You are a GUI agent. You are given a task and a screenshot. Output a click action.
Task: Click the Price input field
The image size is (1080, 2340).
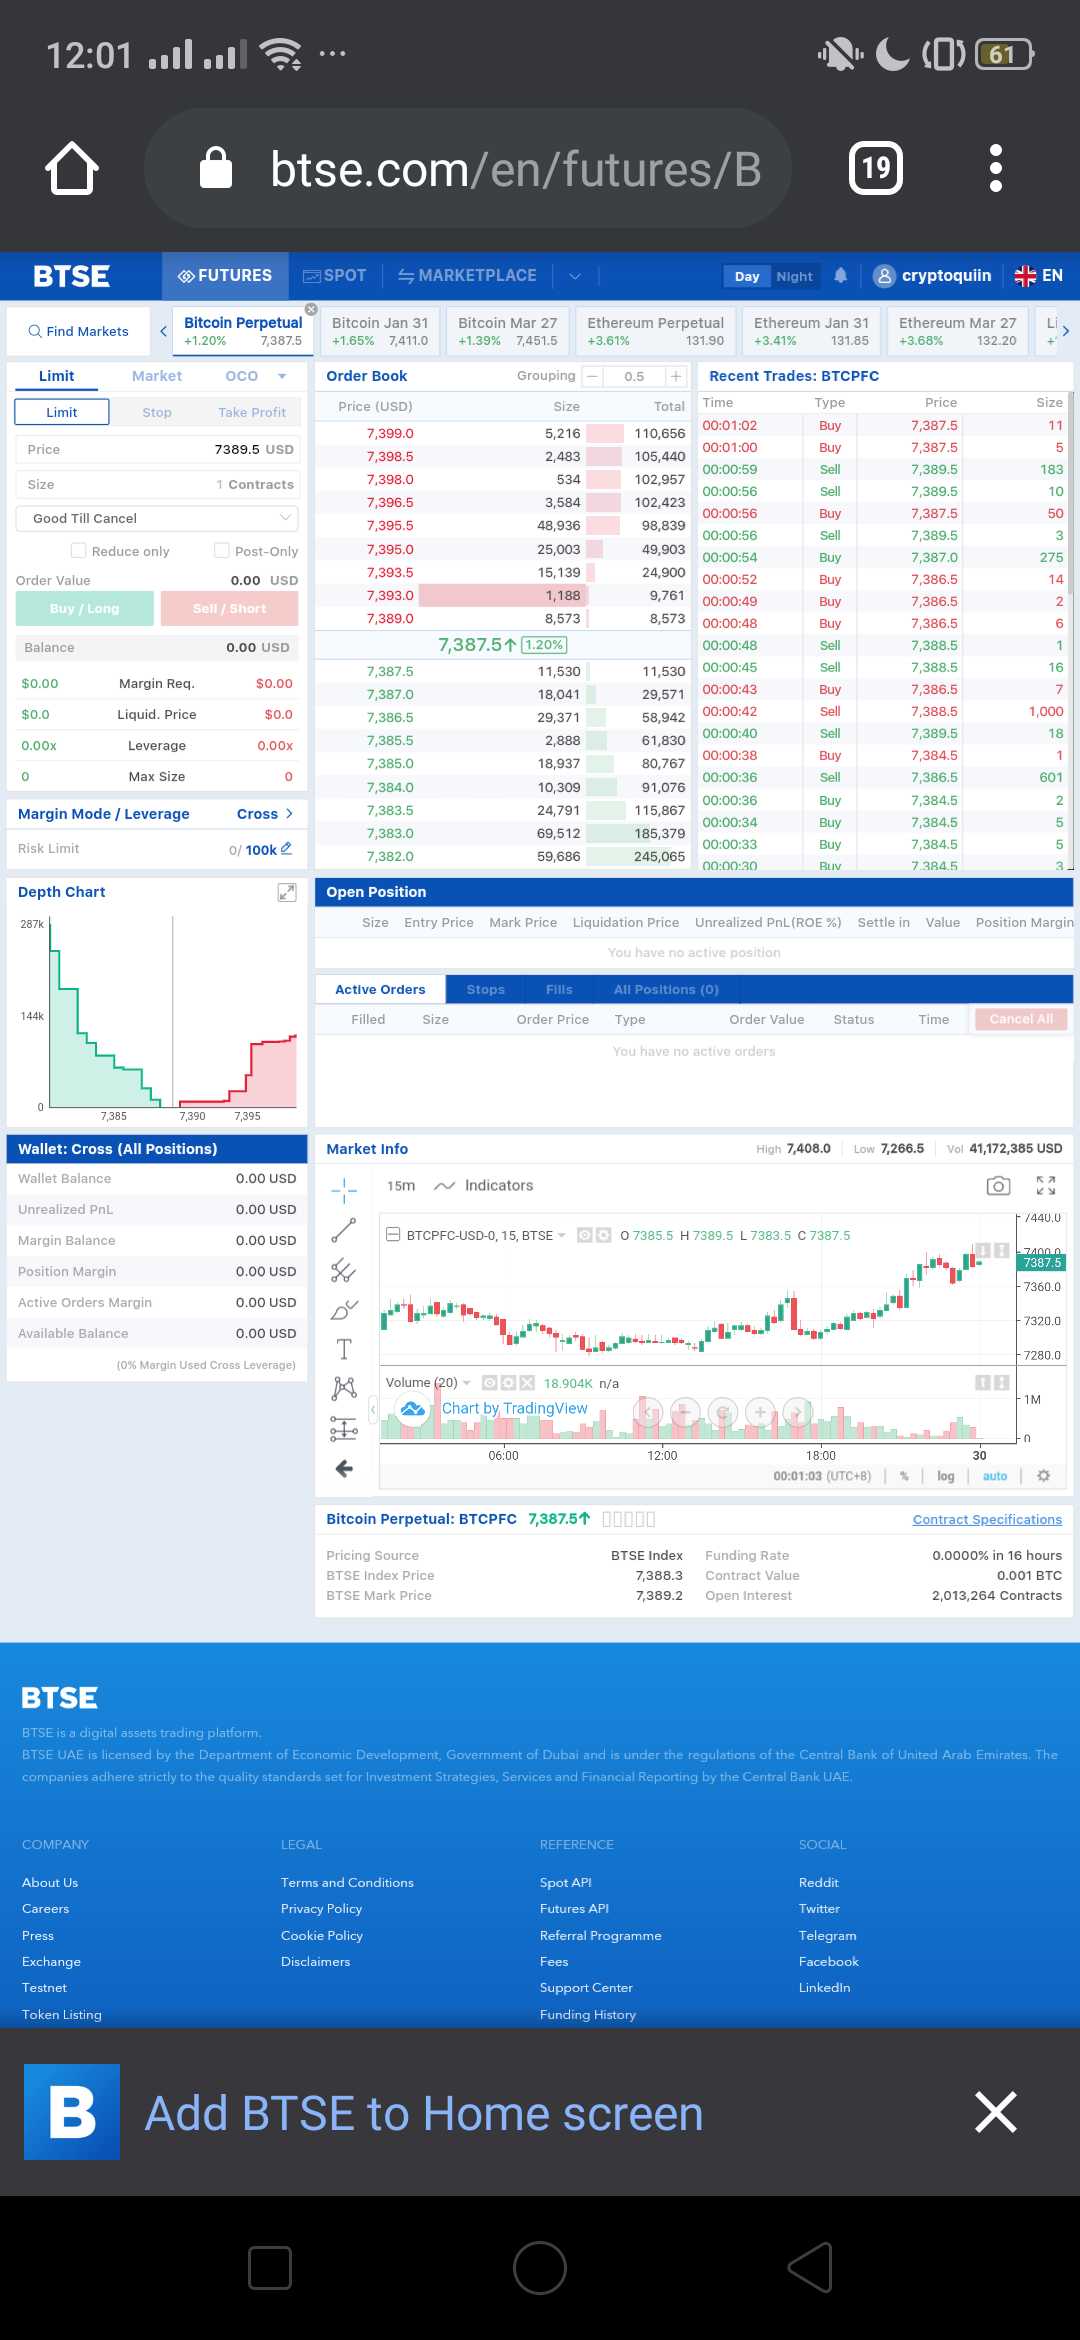coord(157,449)
